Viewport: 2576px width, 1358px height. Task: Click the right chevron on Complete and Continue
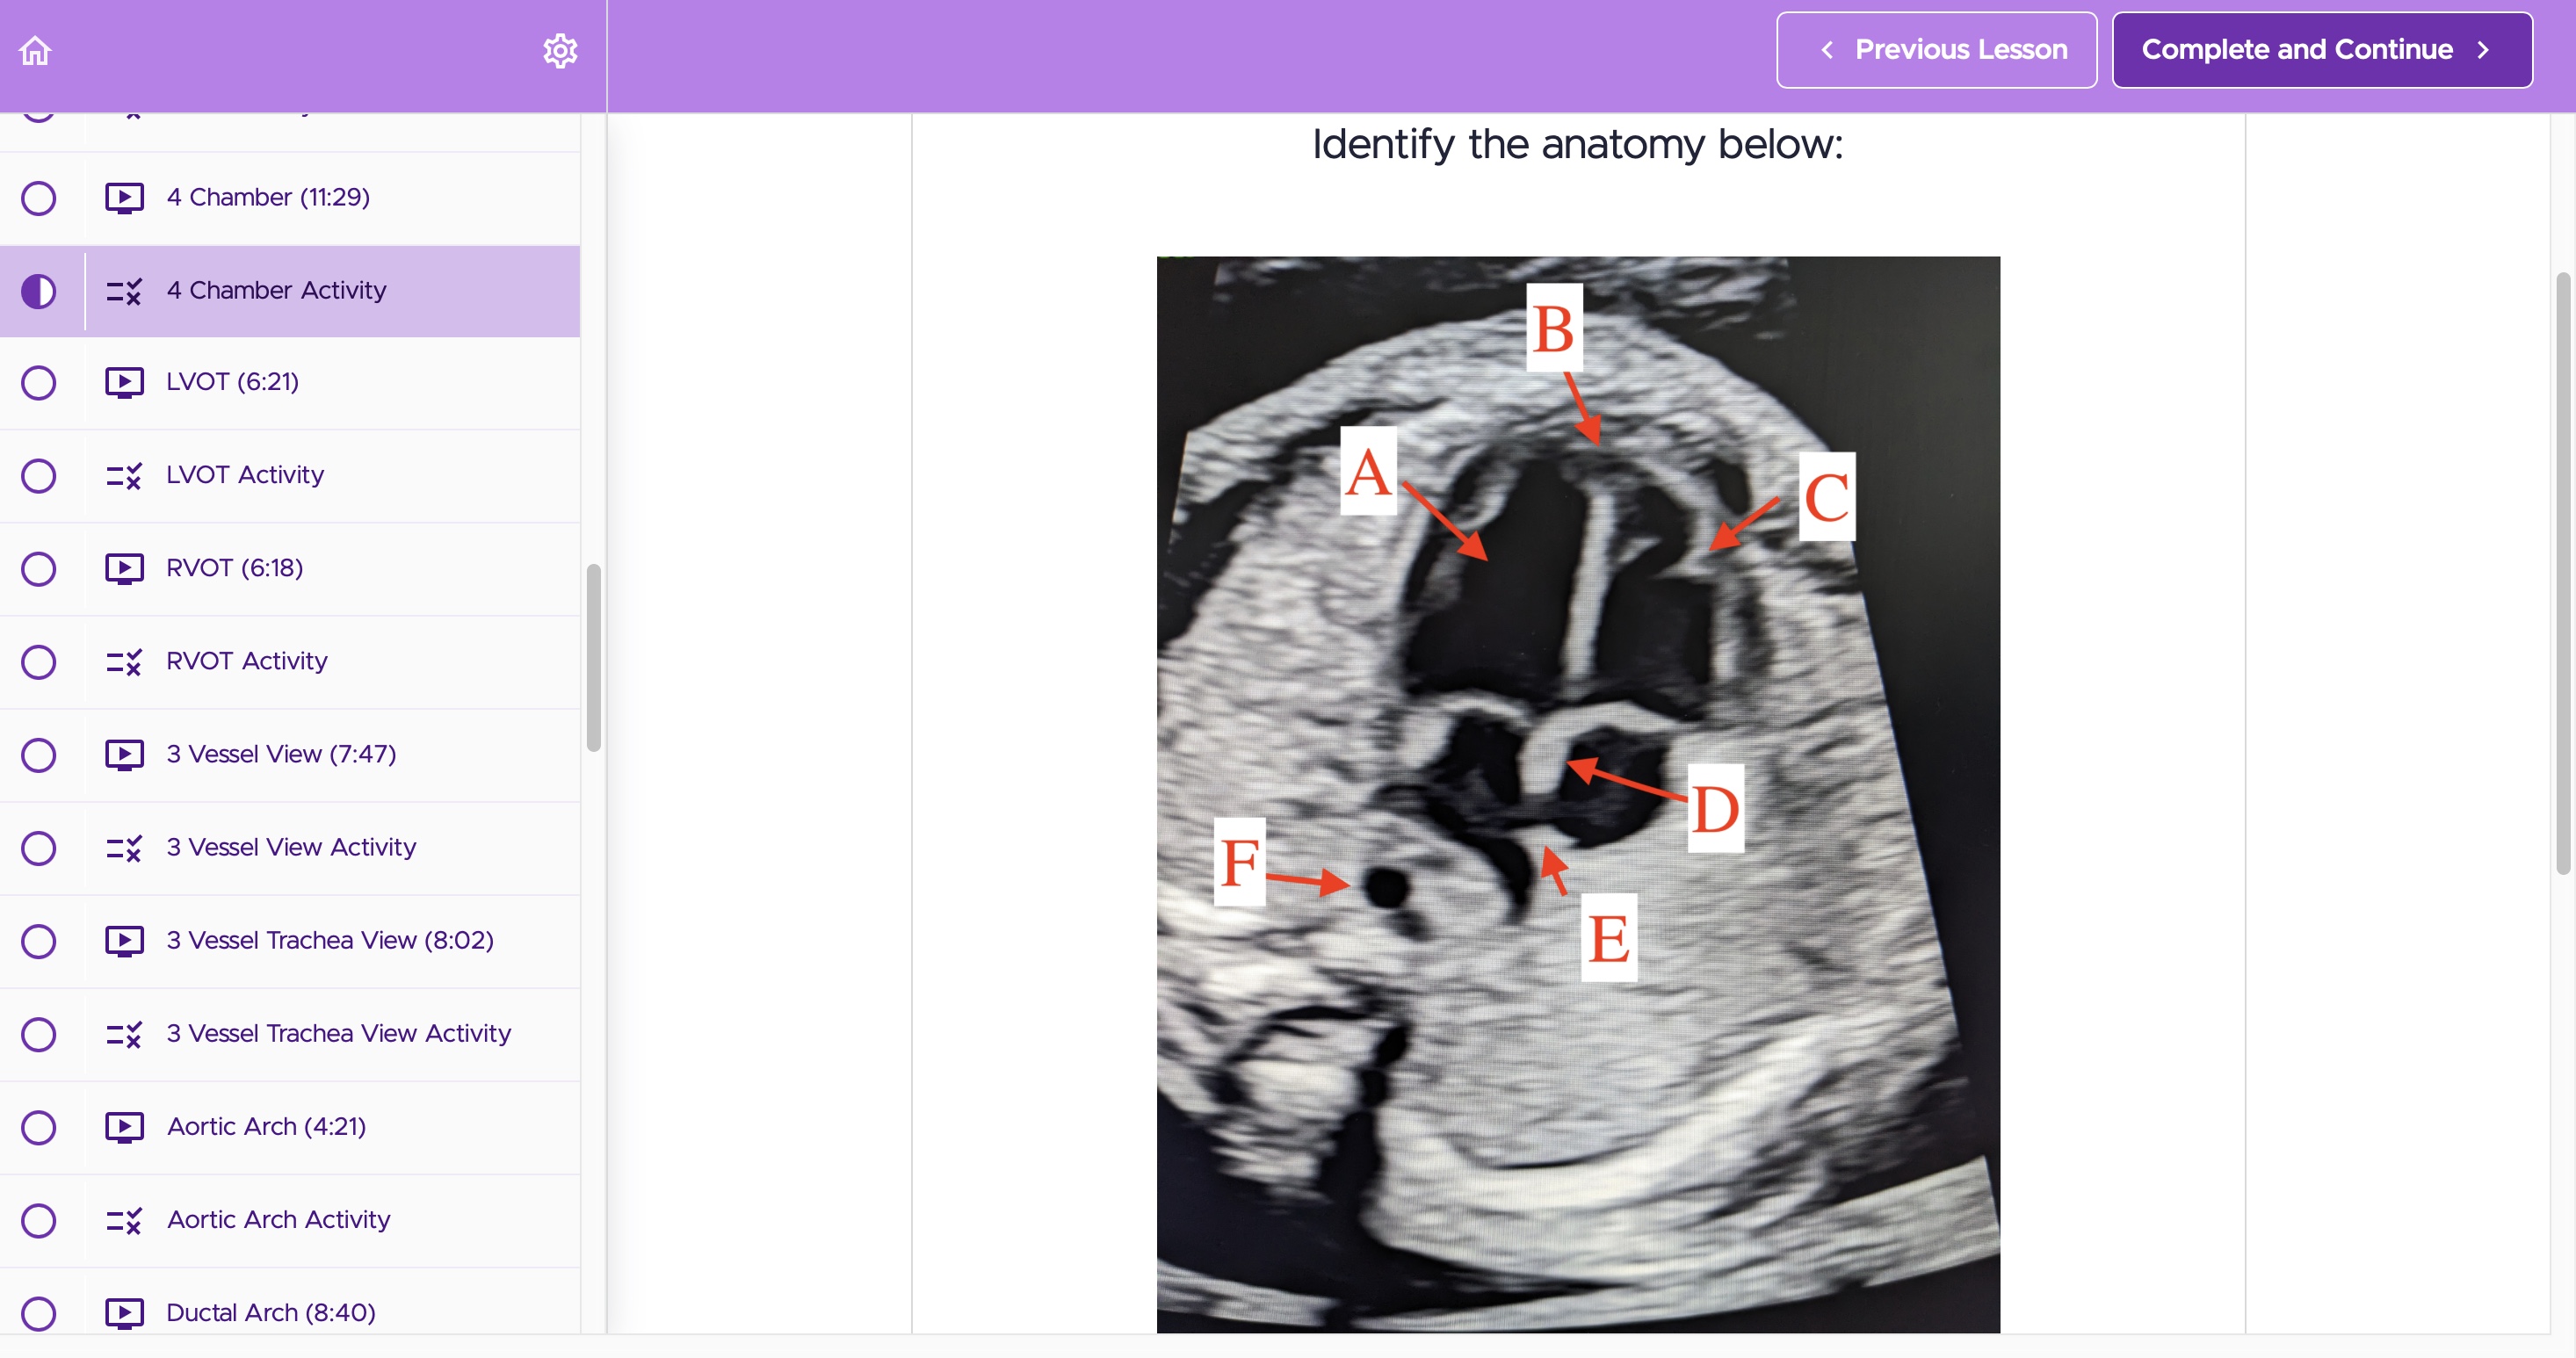pos(2483,50)
